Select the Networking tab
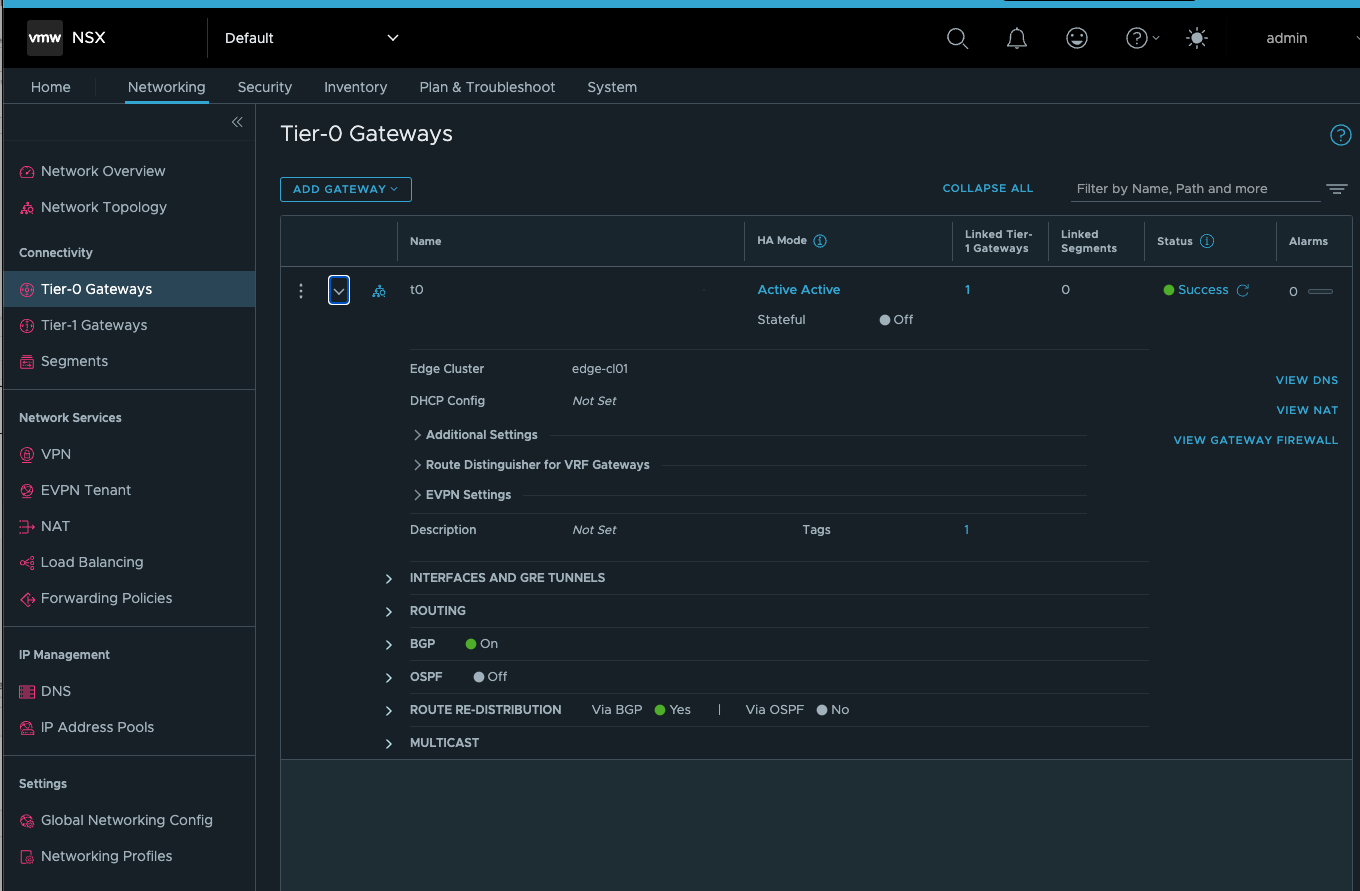 click(167, 87)
